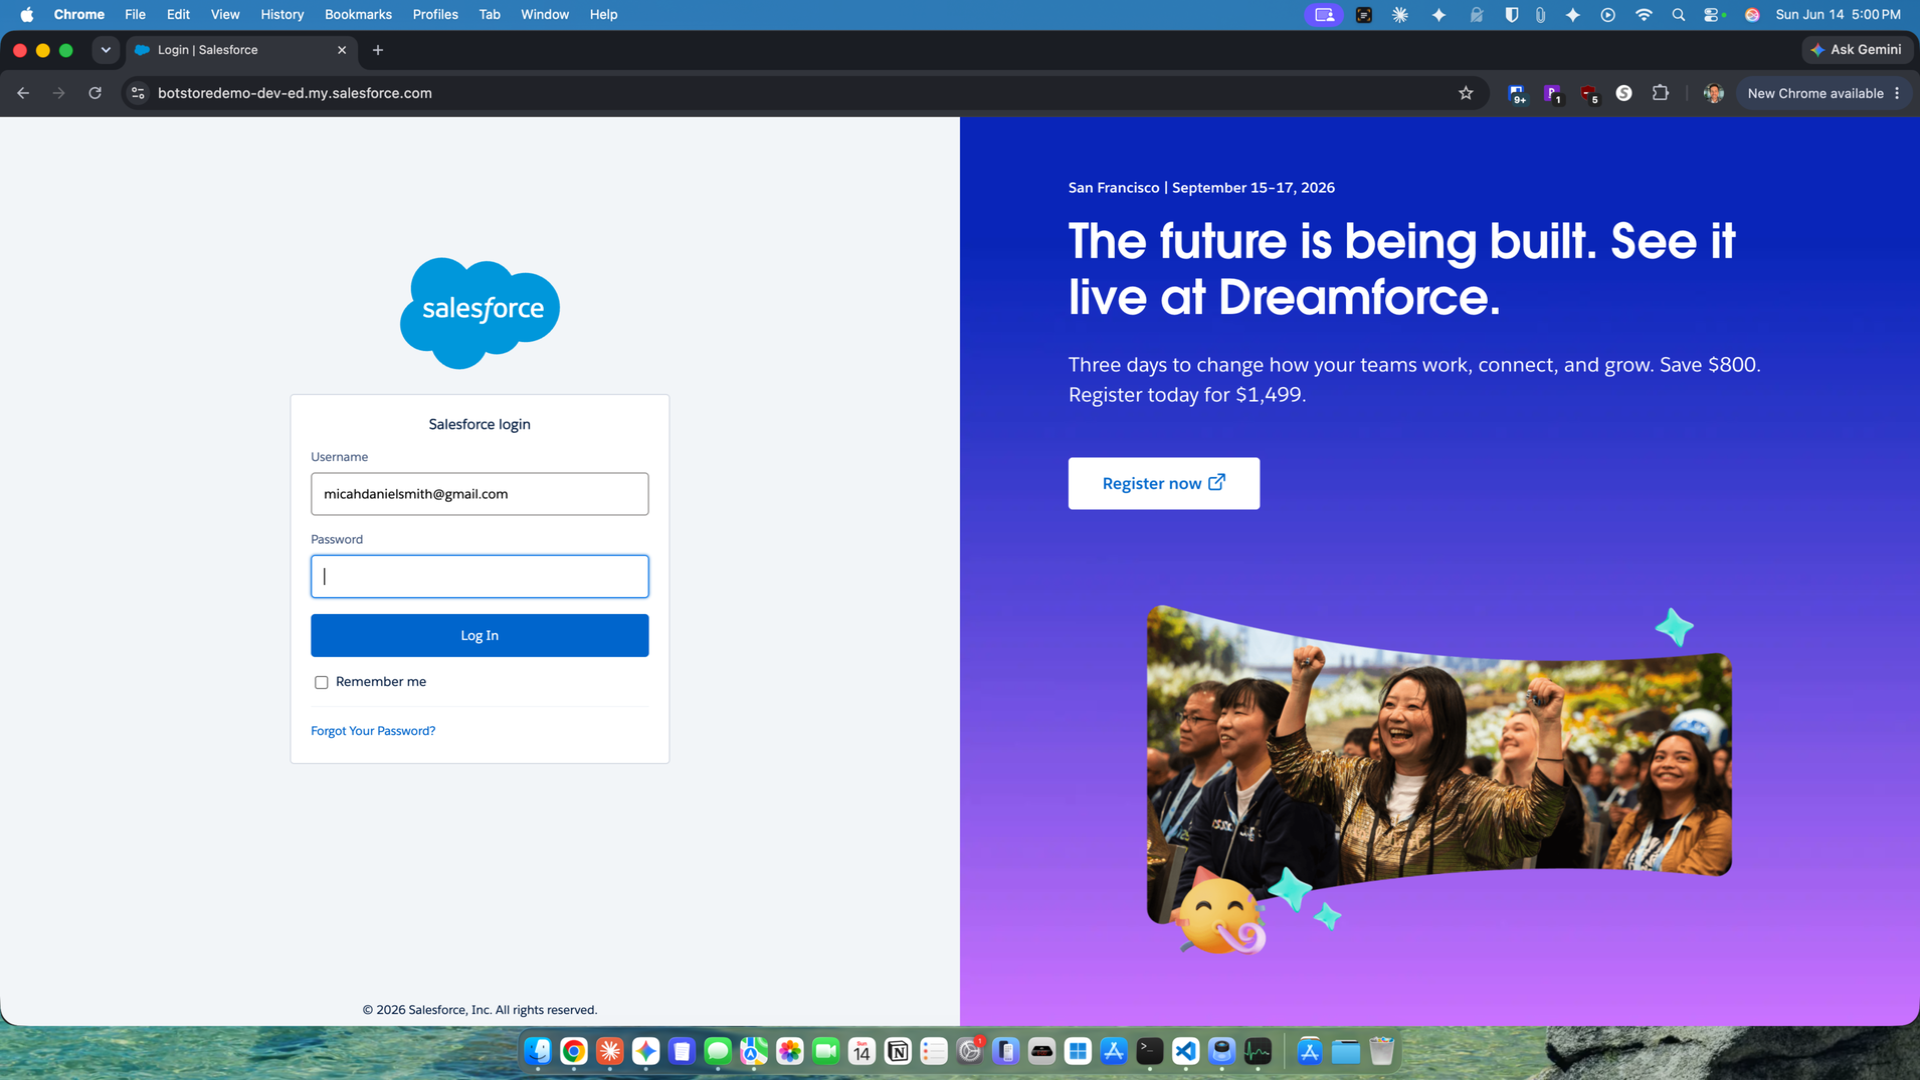Open the Trash in the dock
The height and width of the screenshot is (1080, 1920).
click(1382, 1051)
